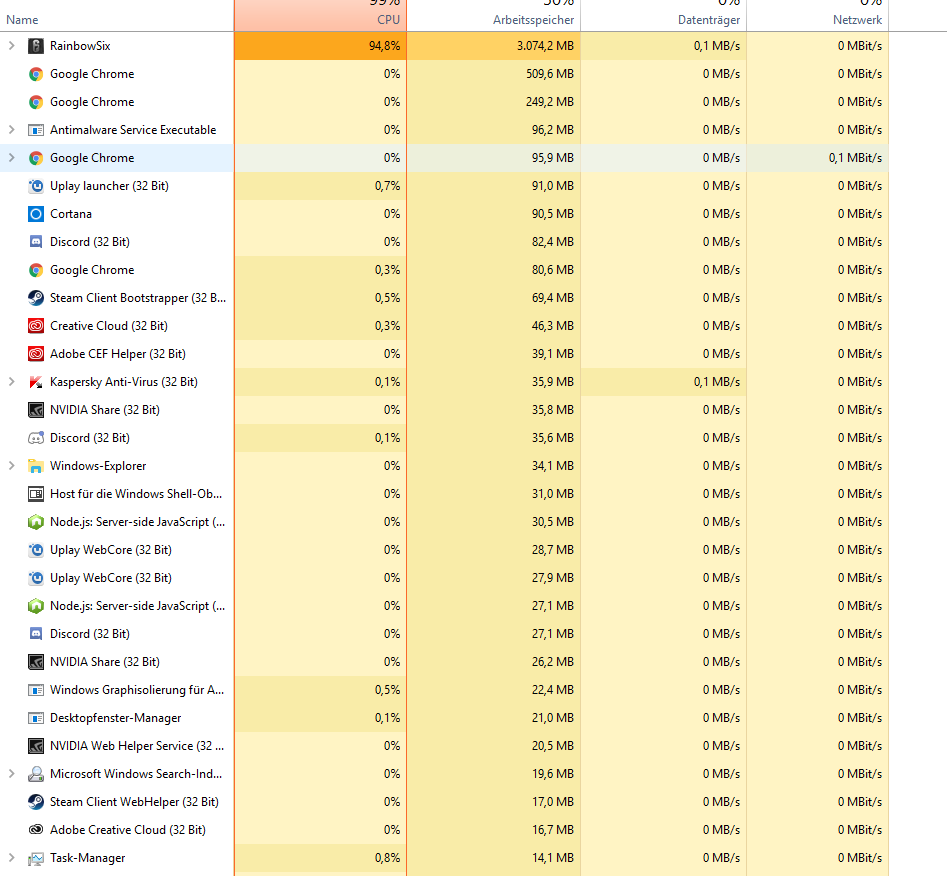Click the Creative Cloud (32 Bit) icon

(x=36, y=326)
